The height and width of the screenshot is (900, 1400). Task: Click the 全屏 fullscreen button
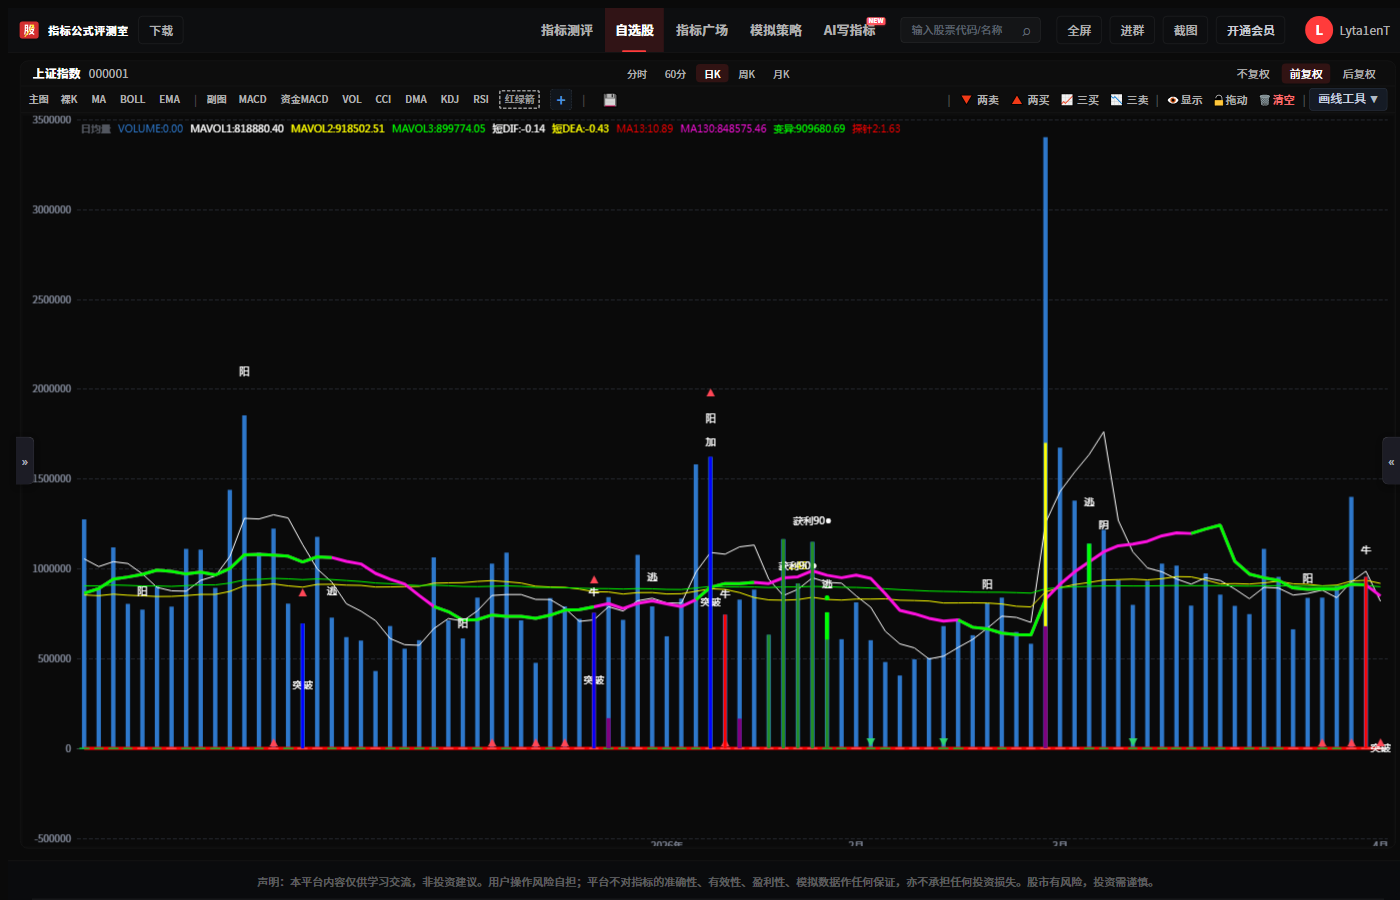[1080, 31]
